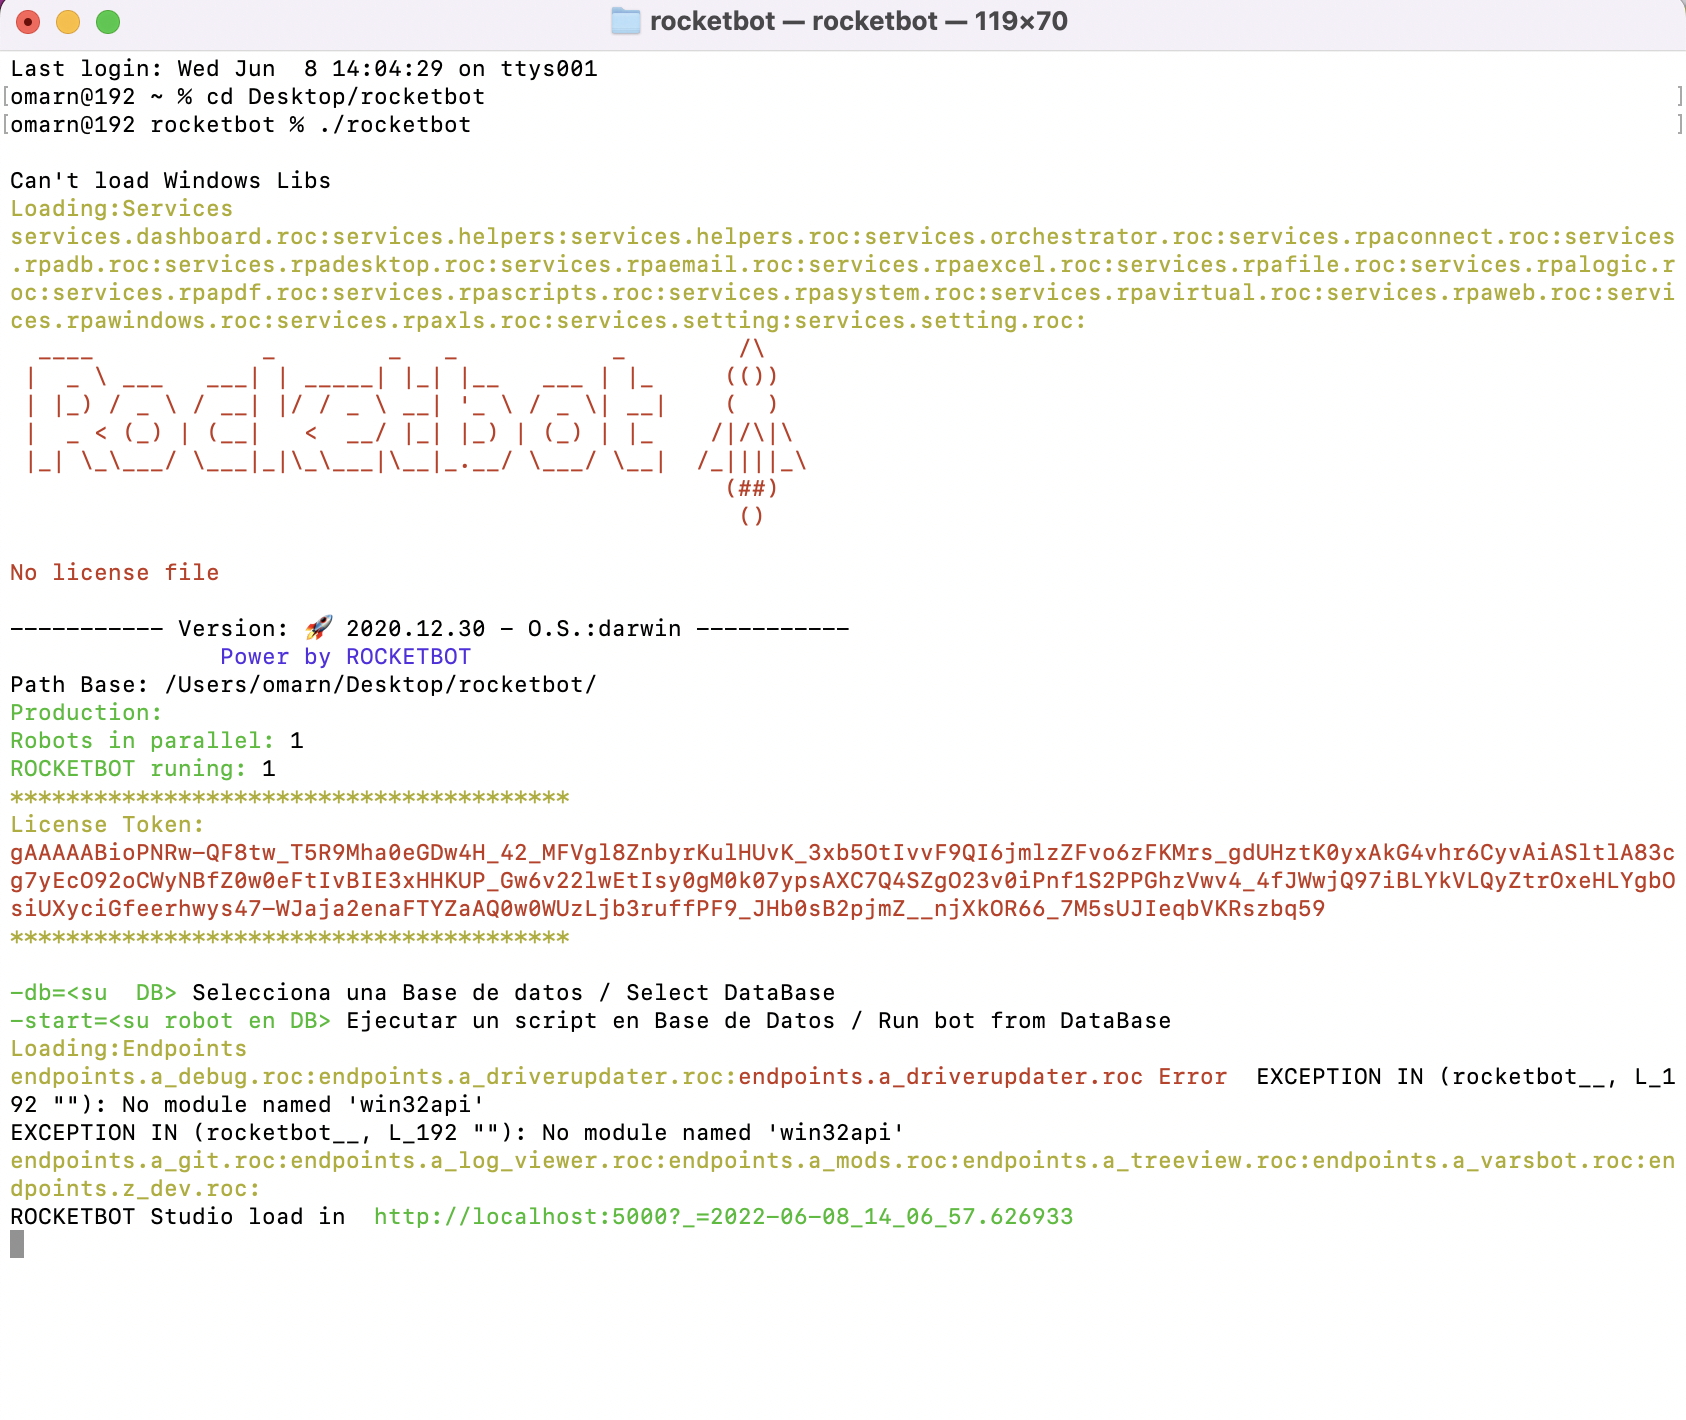Screen dimensions: 1686x1420
Task: Click the red "No license file" message
Action: tap(115, 573)
